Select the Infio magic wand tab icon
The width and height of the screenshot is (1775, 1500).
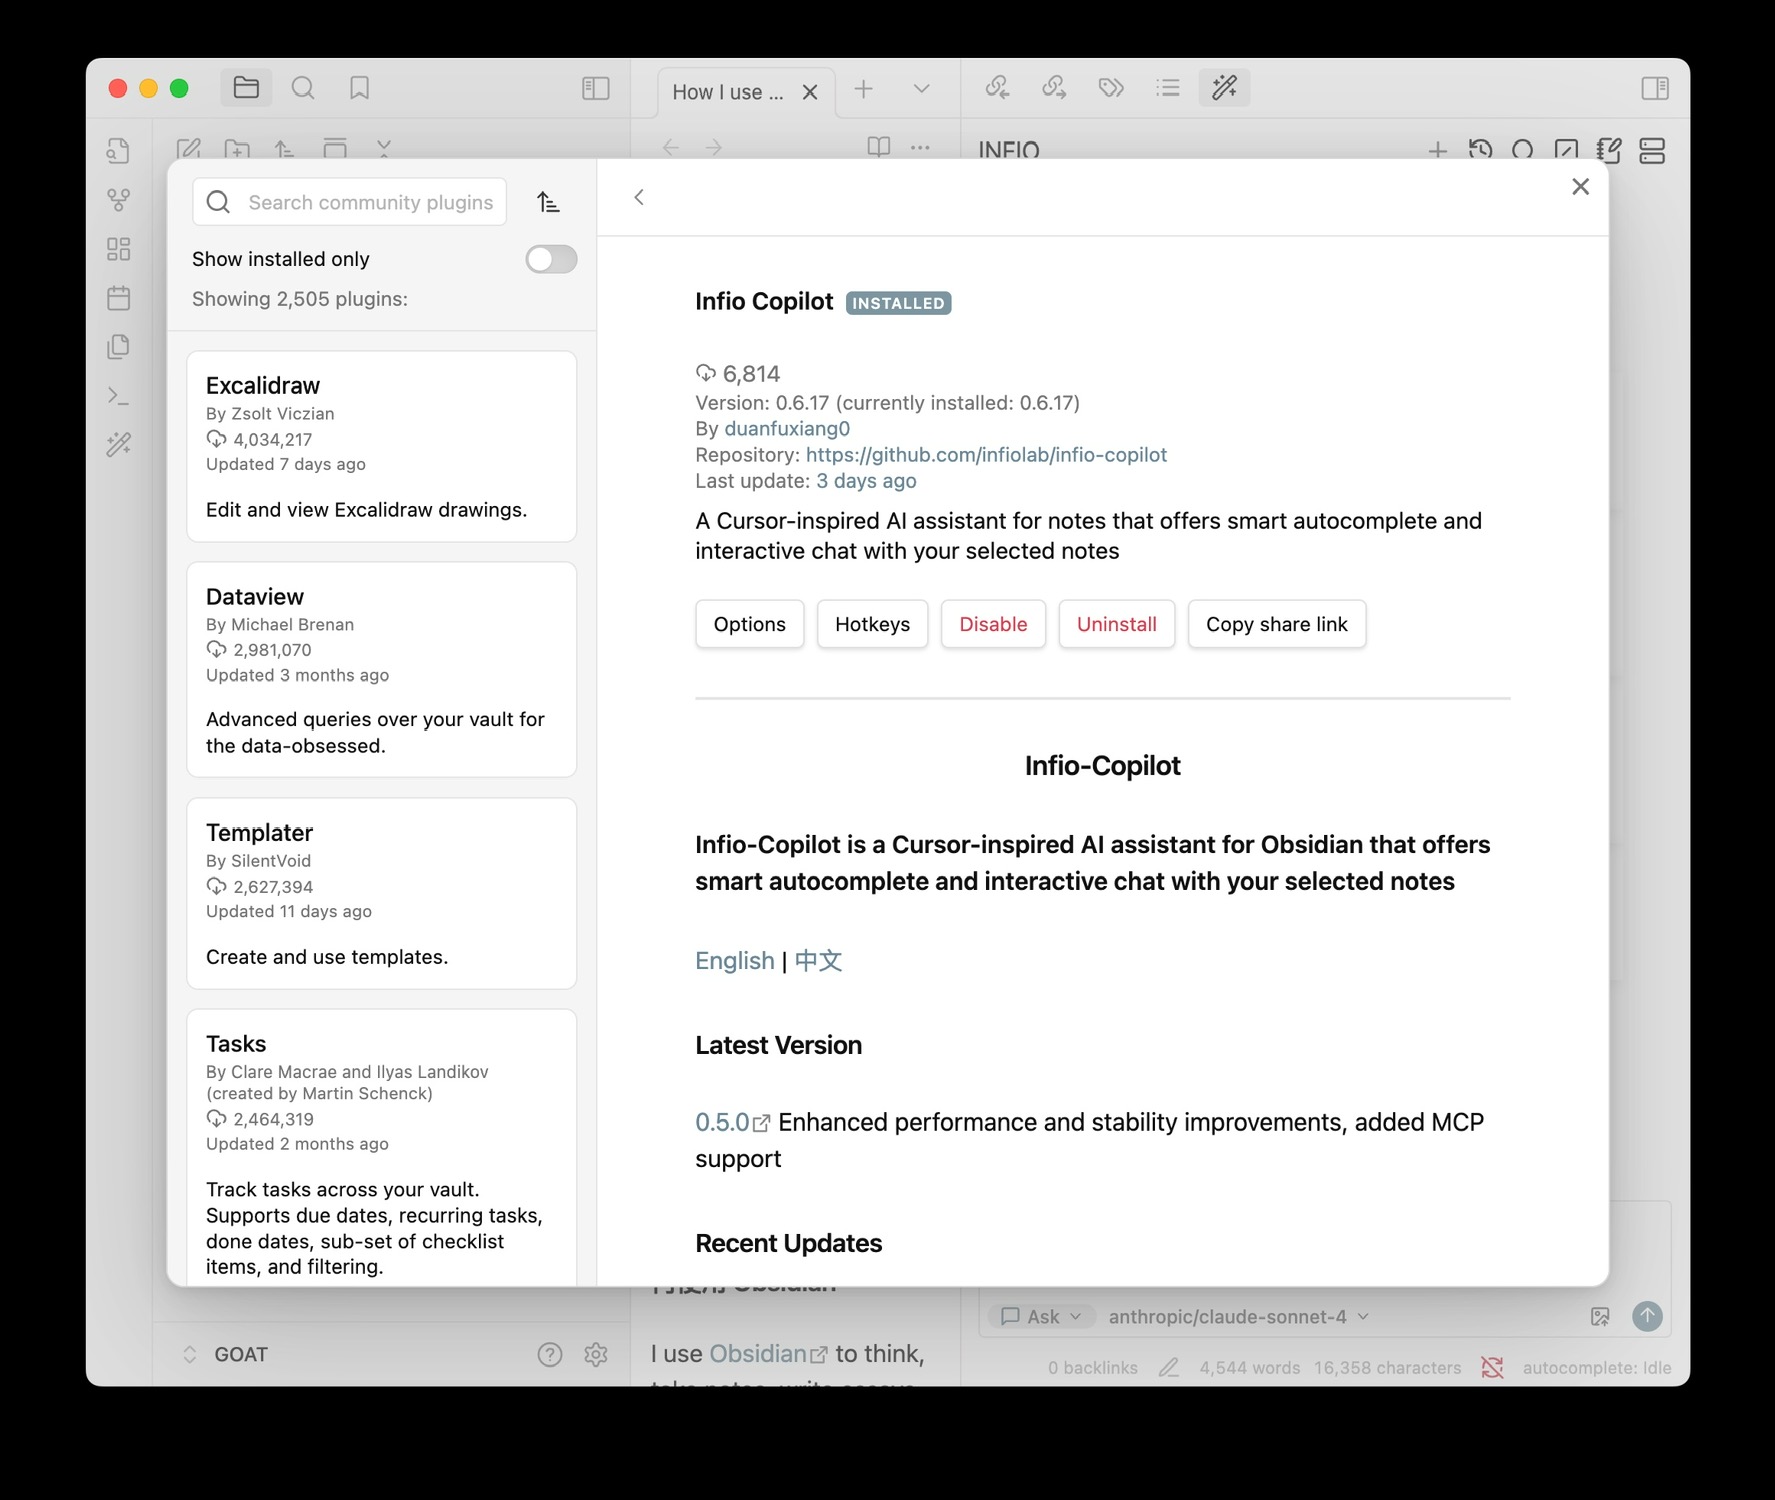[x=1225, y=88]
